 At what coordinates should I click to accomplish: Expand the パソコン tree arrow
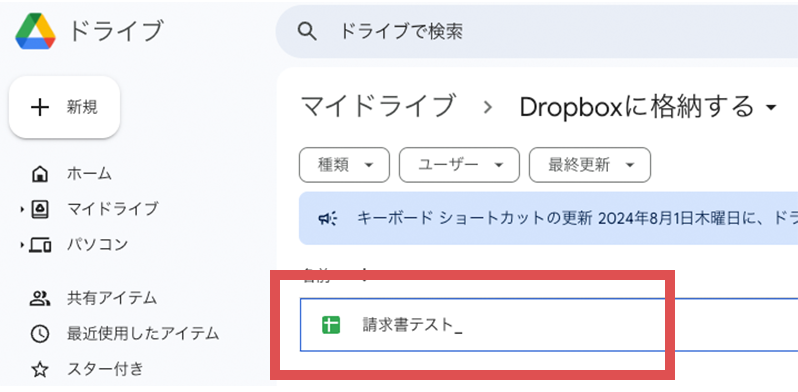click(x=22, y=245)
